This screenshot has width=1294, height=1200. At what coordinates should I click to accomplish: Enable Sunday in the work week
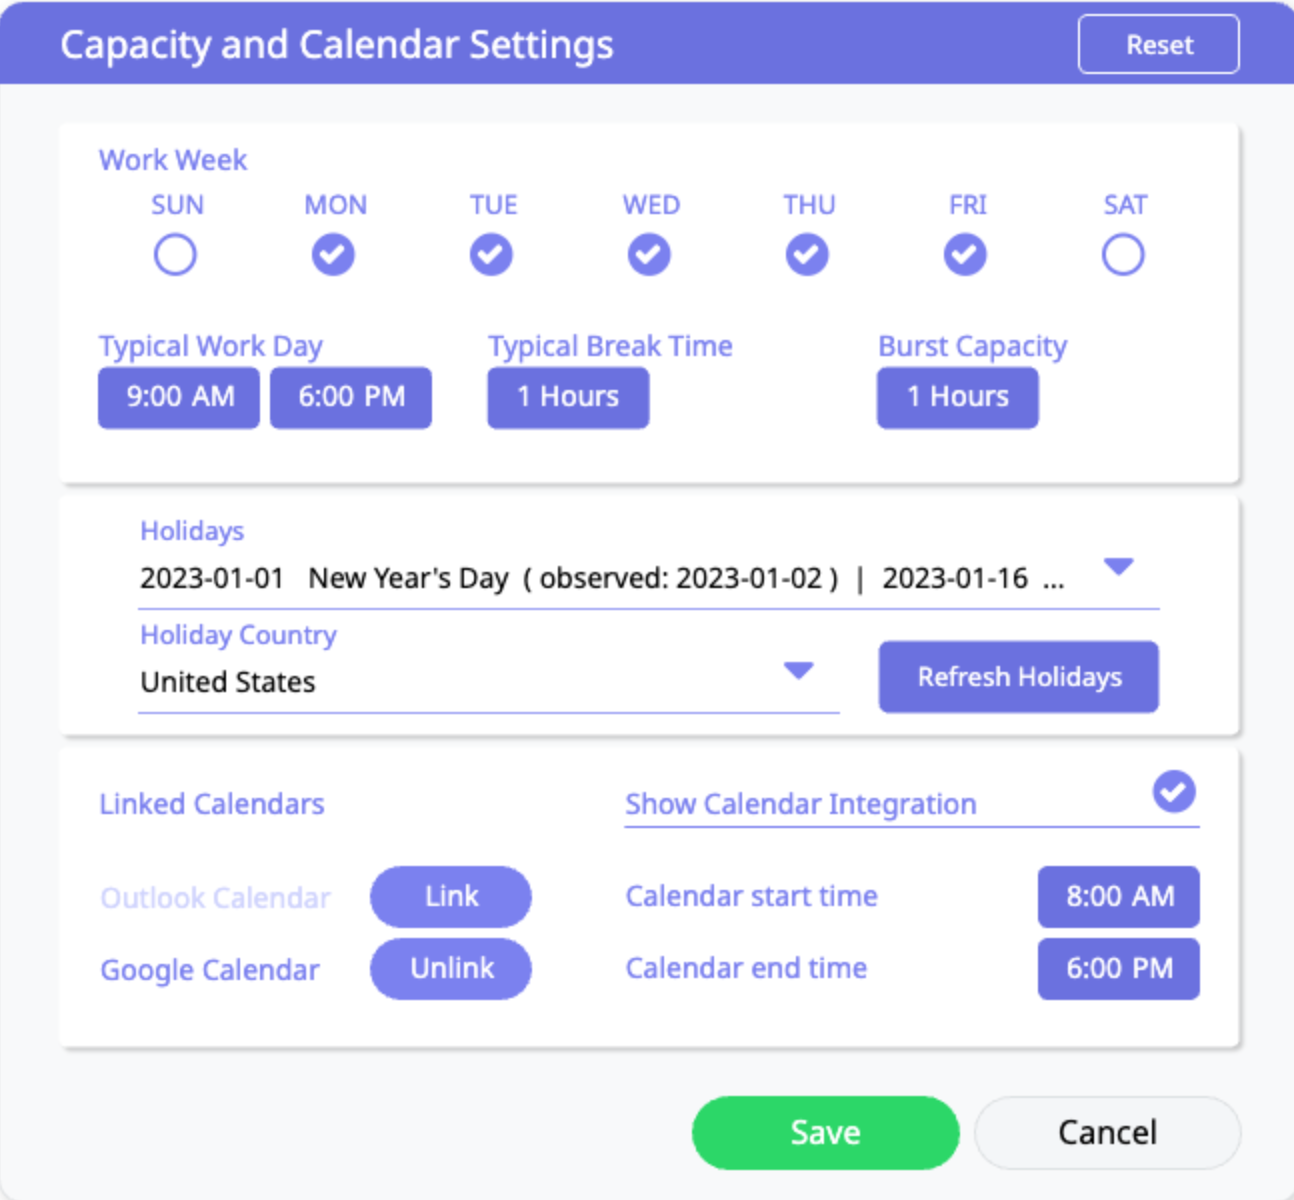175,255
